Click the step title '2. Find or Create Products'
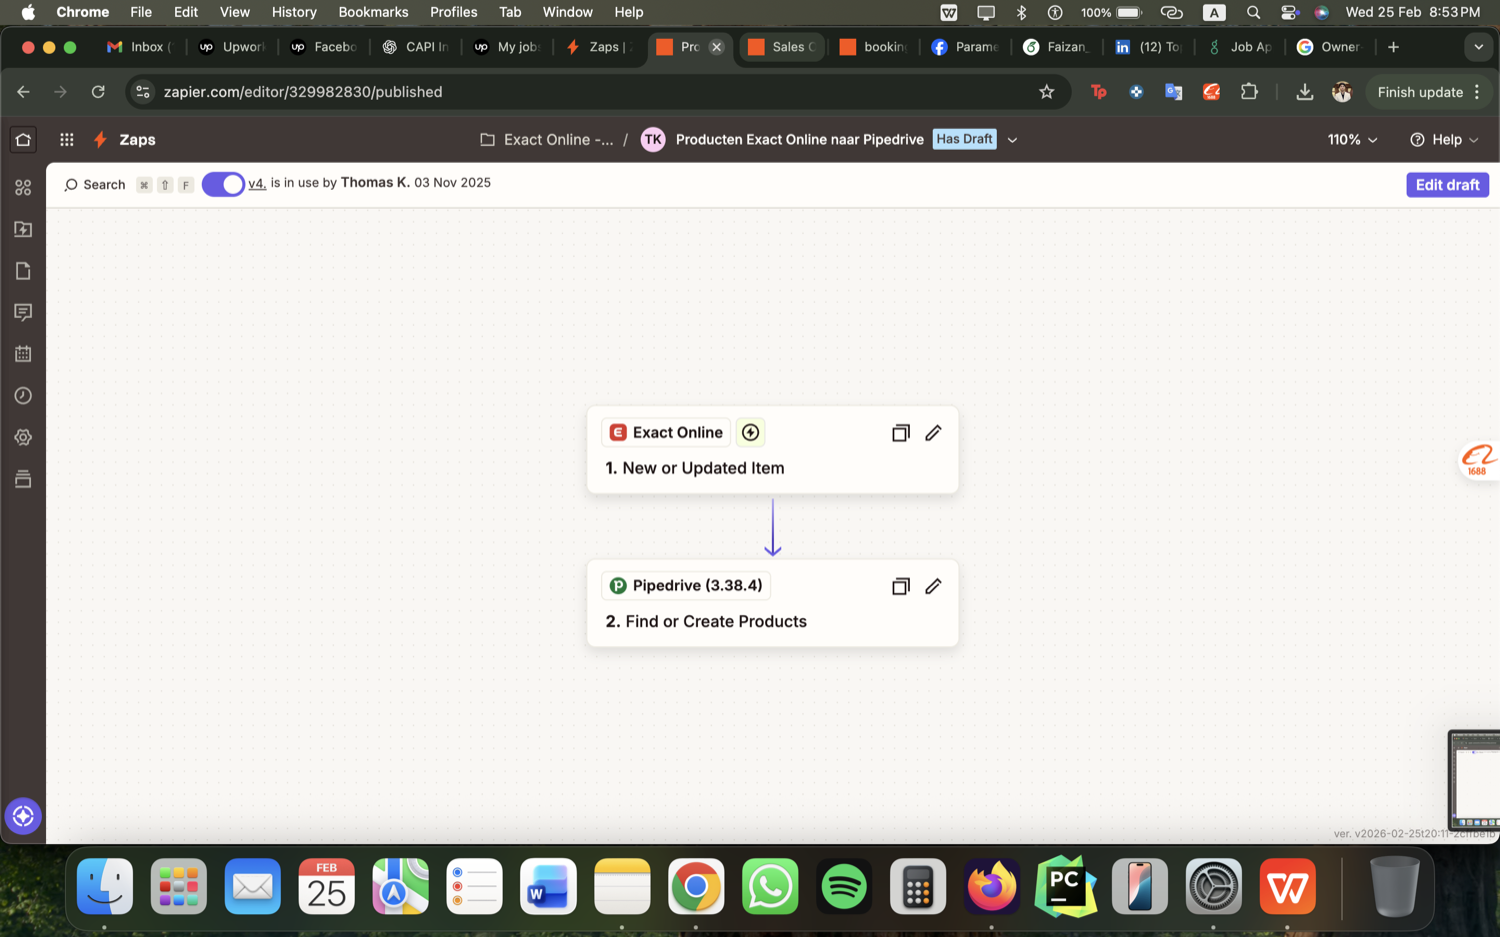Image resolution: width=1500 pixels, height=937 pixels. 706,621
